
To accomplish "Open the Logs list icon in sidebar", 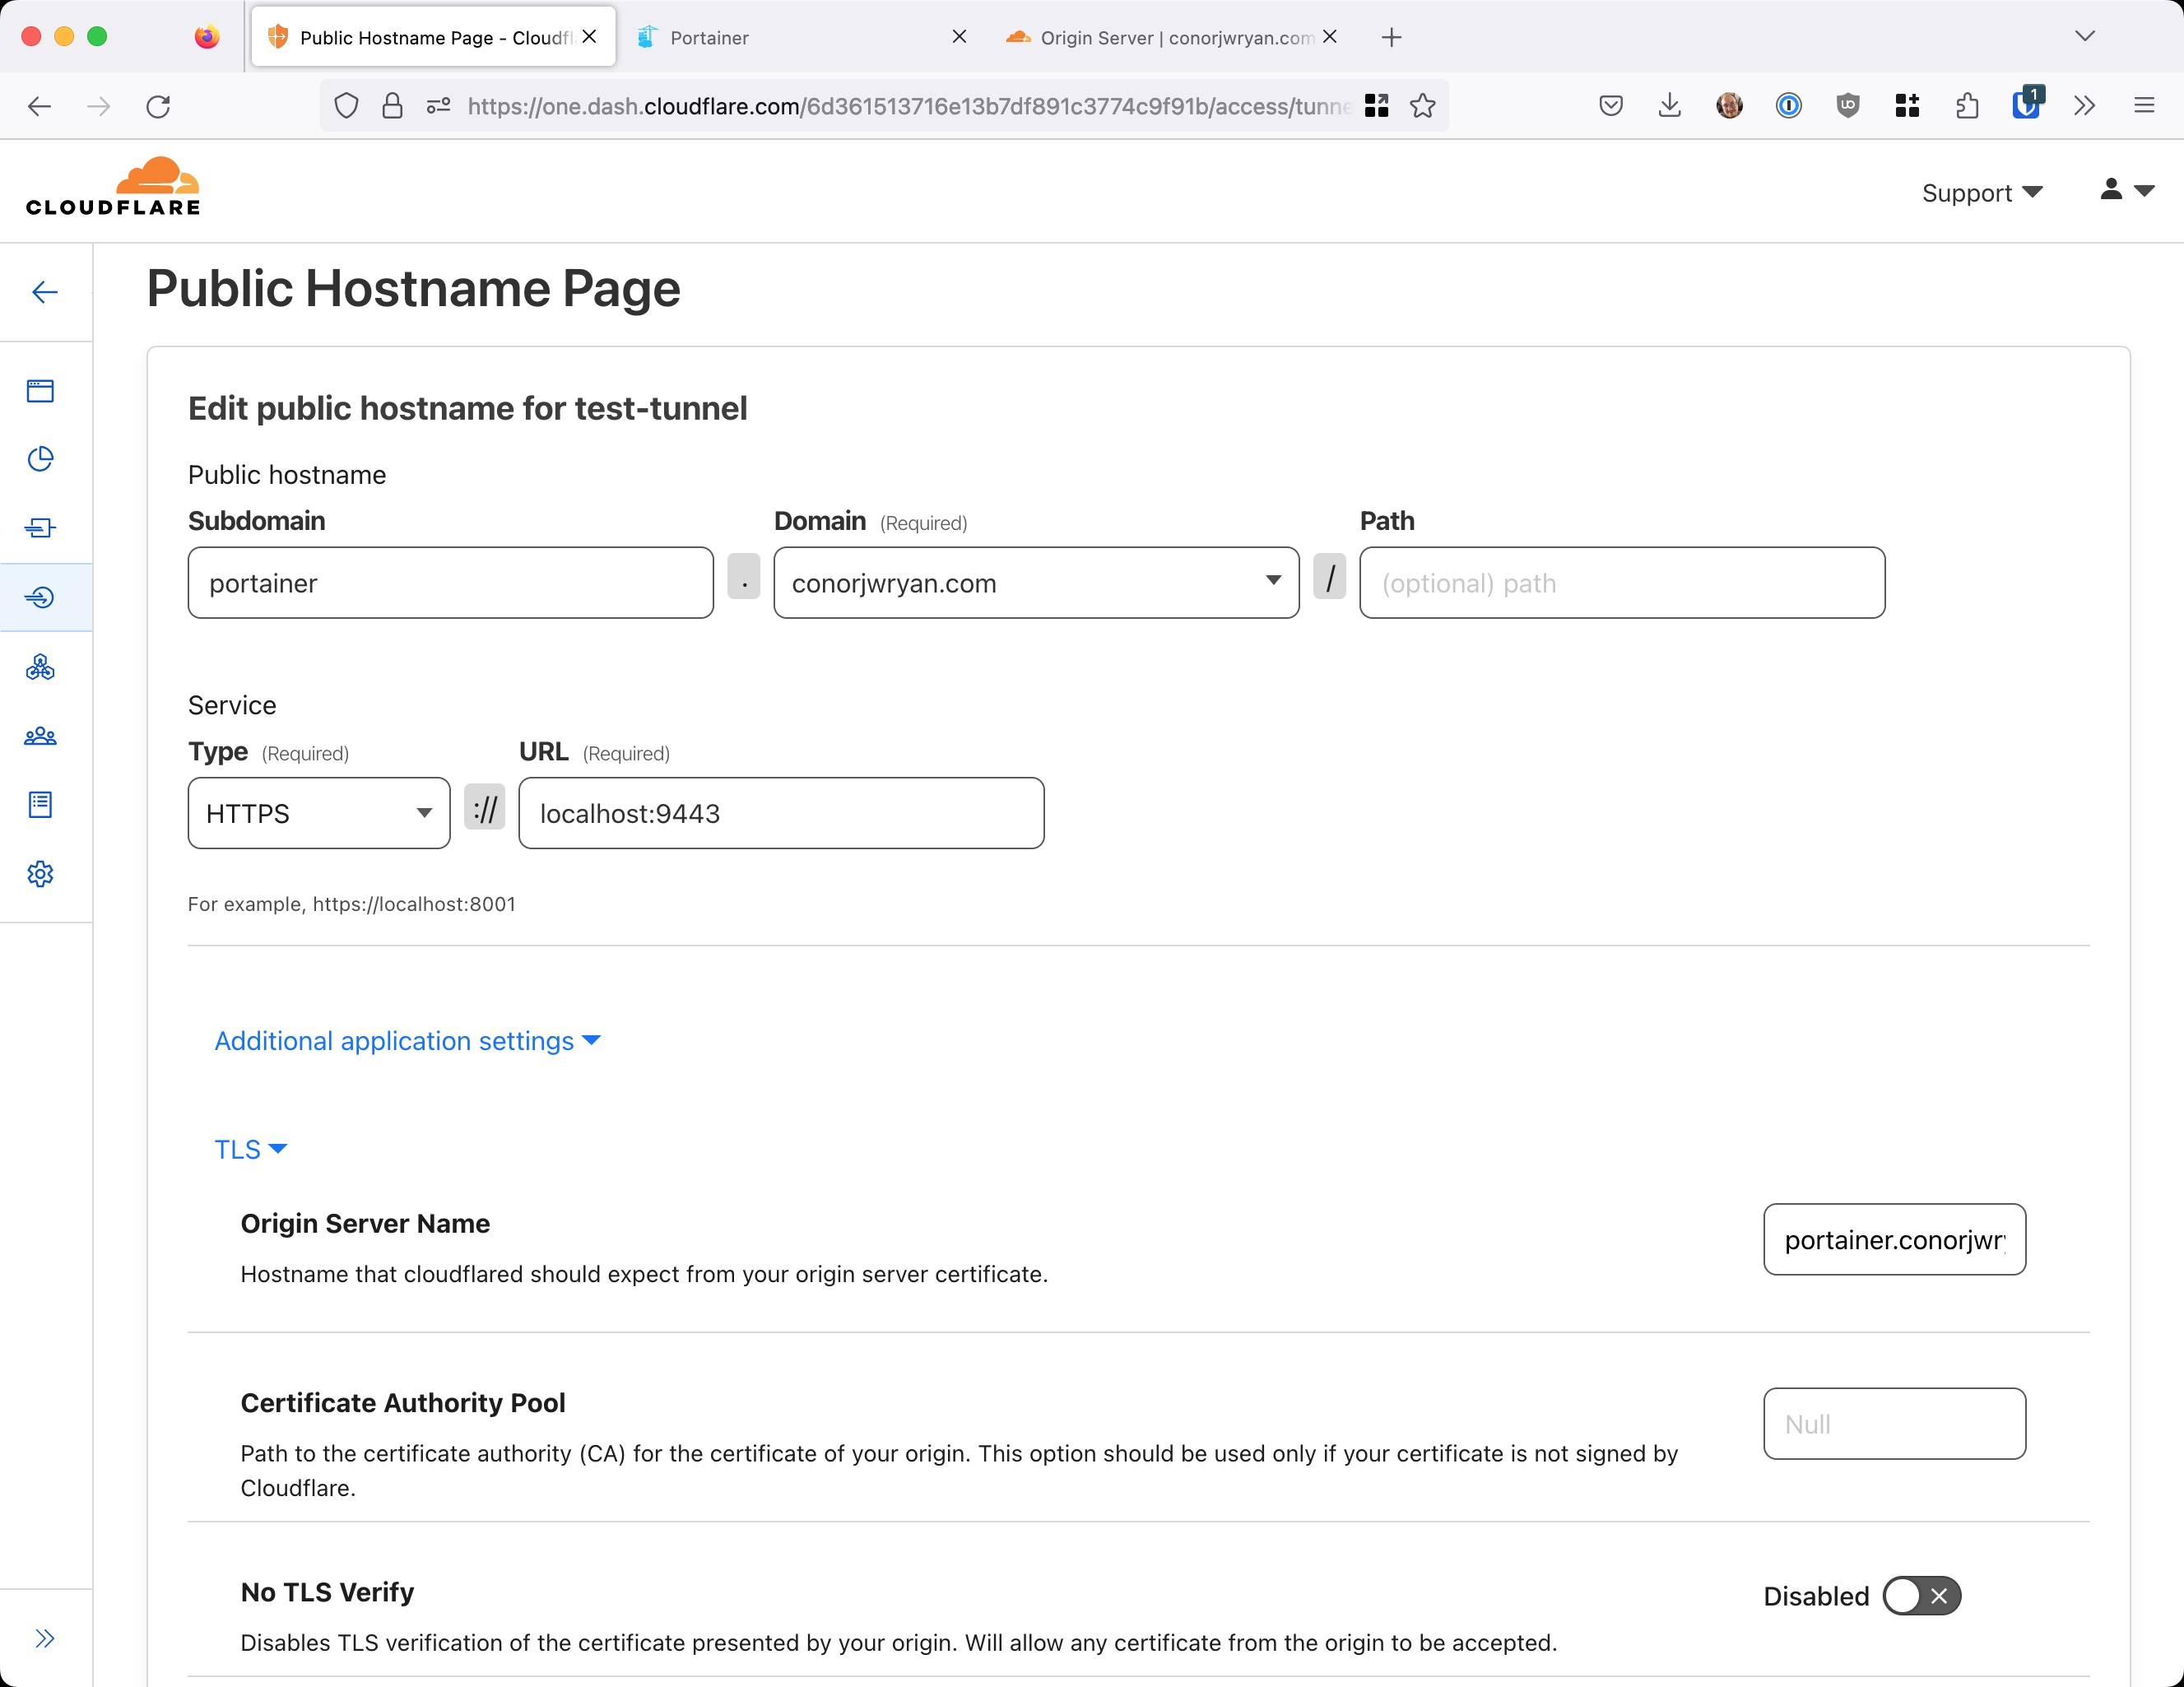I will (40, 805).
